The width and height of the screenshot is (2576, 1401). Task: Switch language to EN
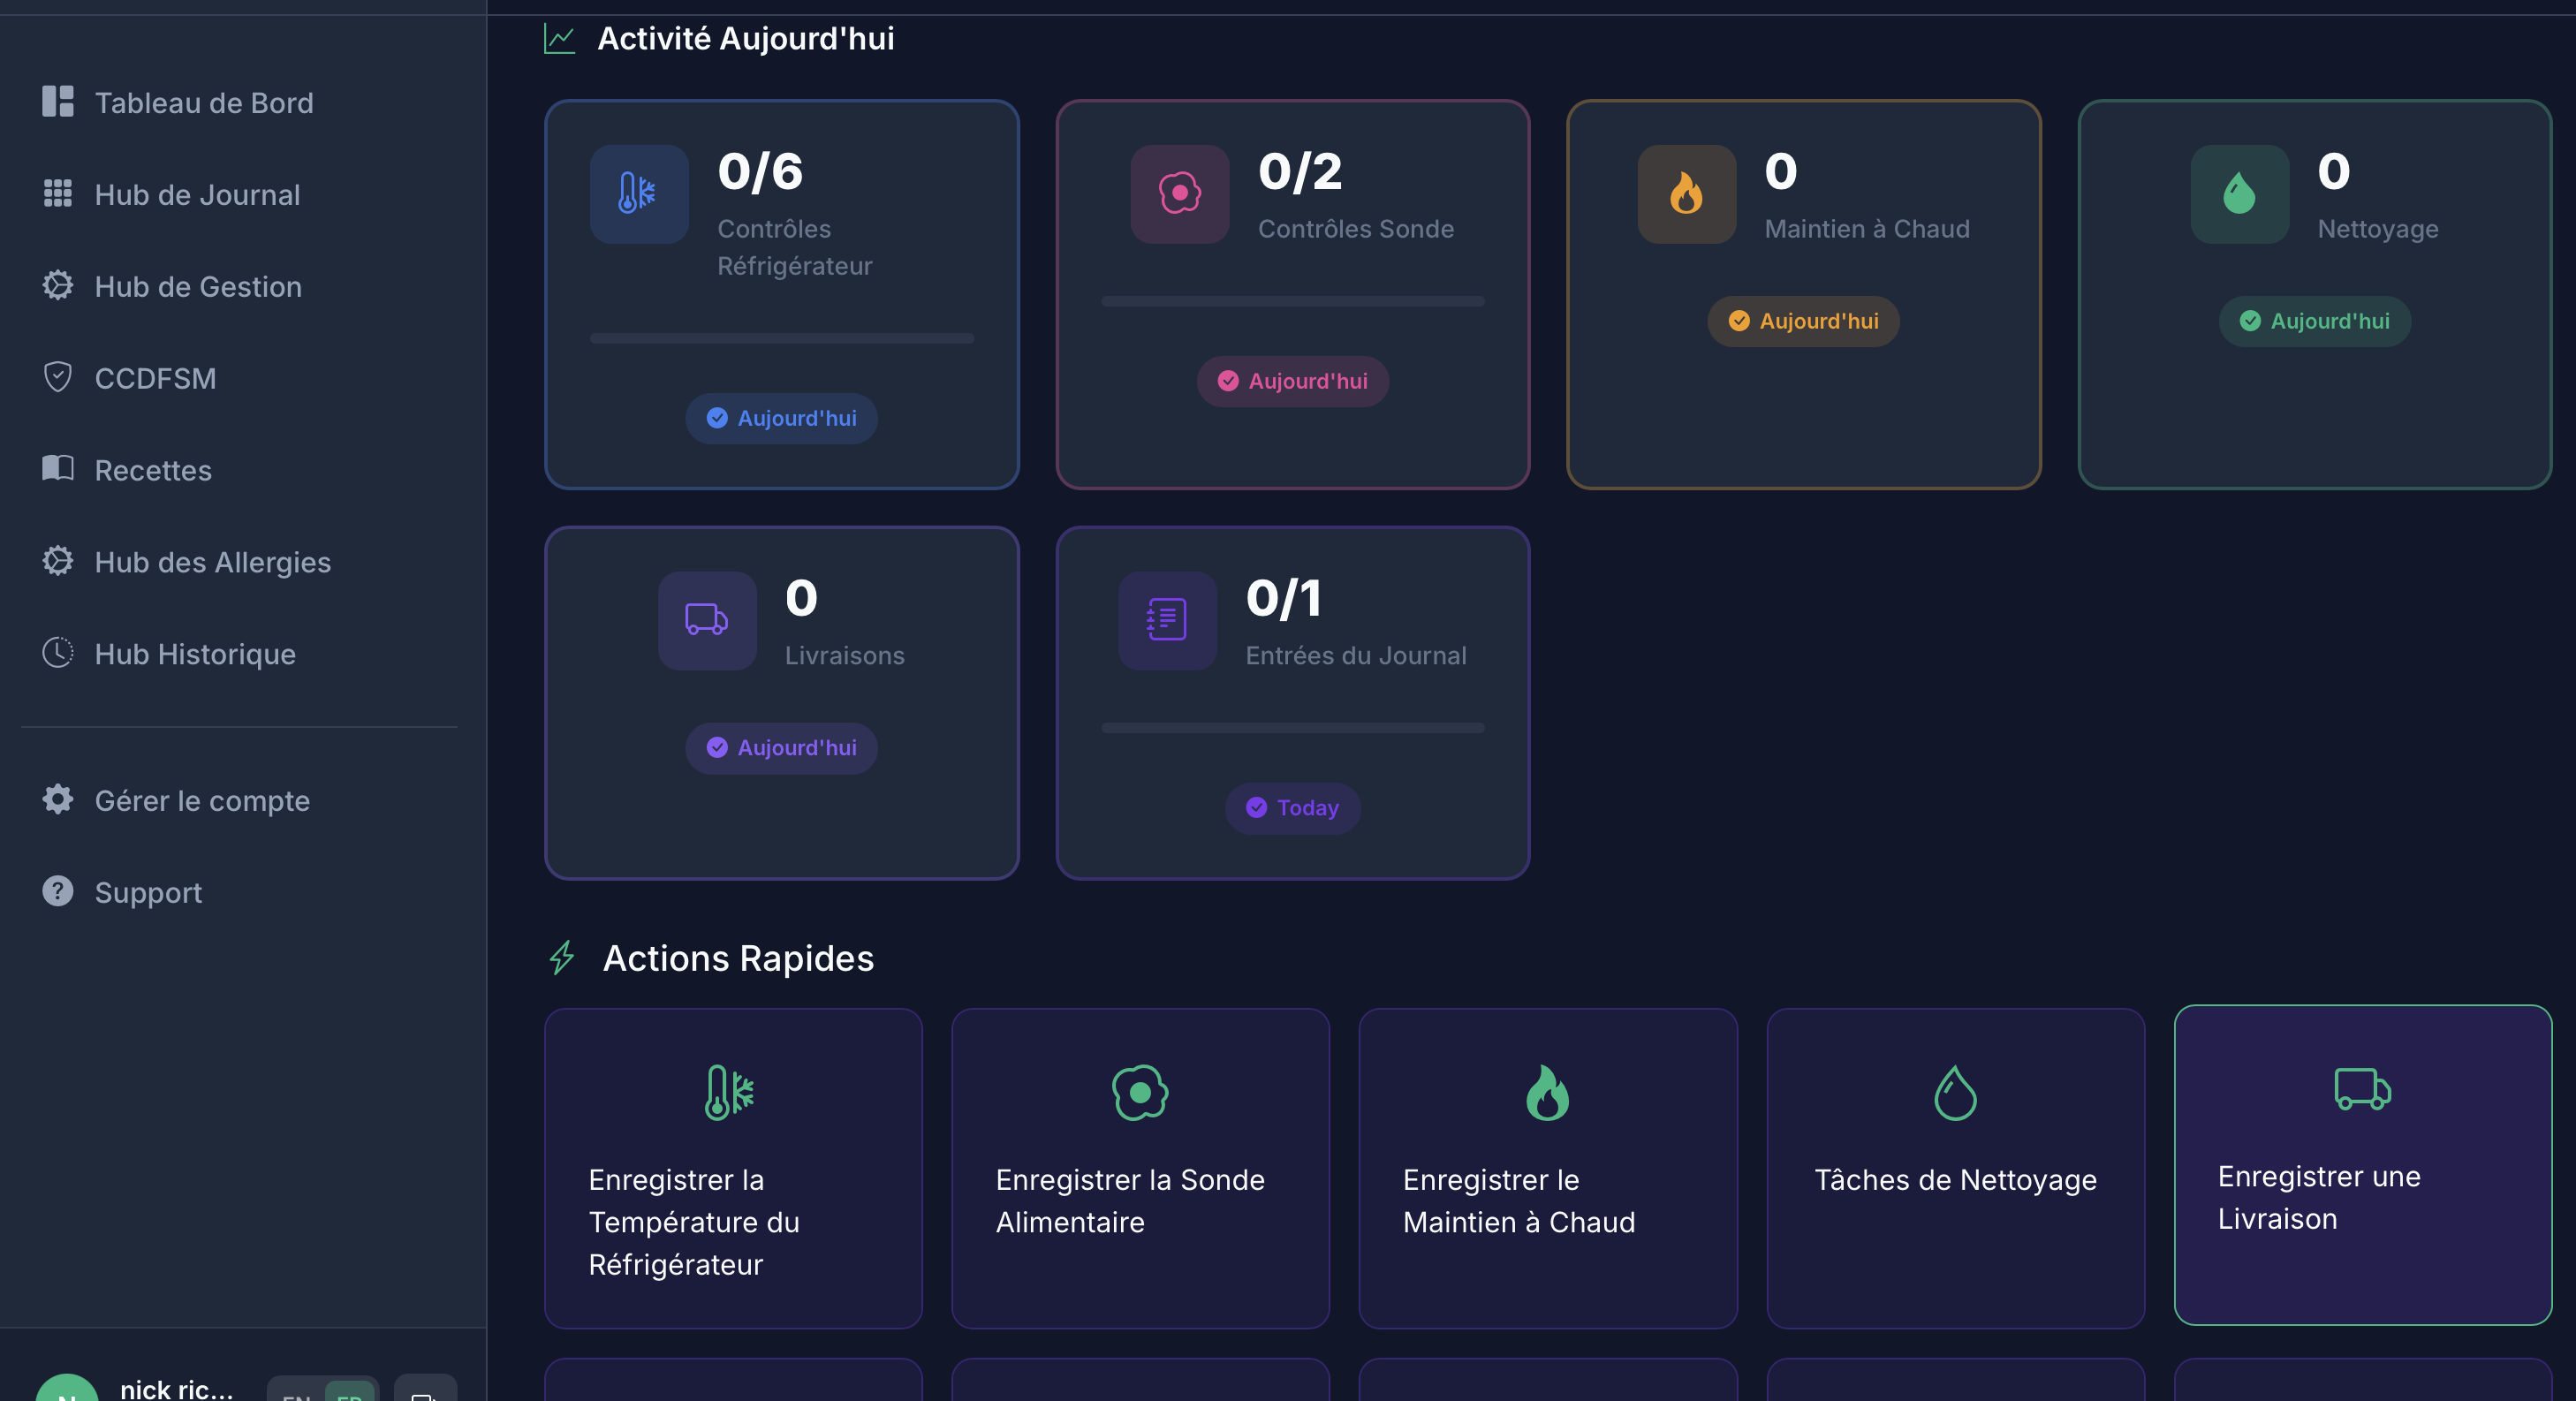pyautogui.click(x=296, y=1393)
